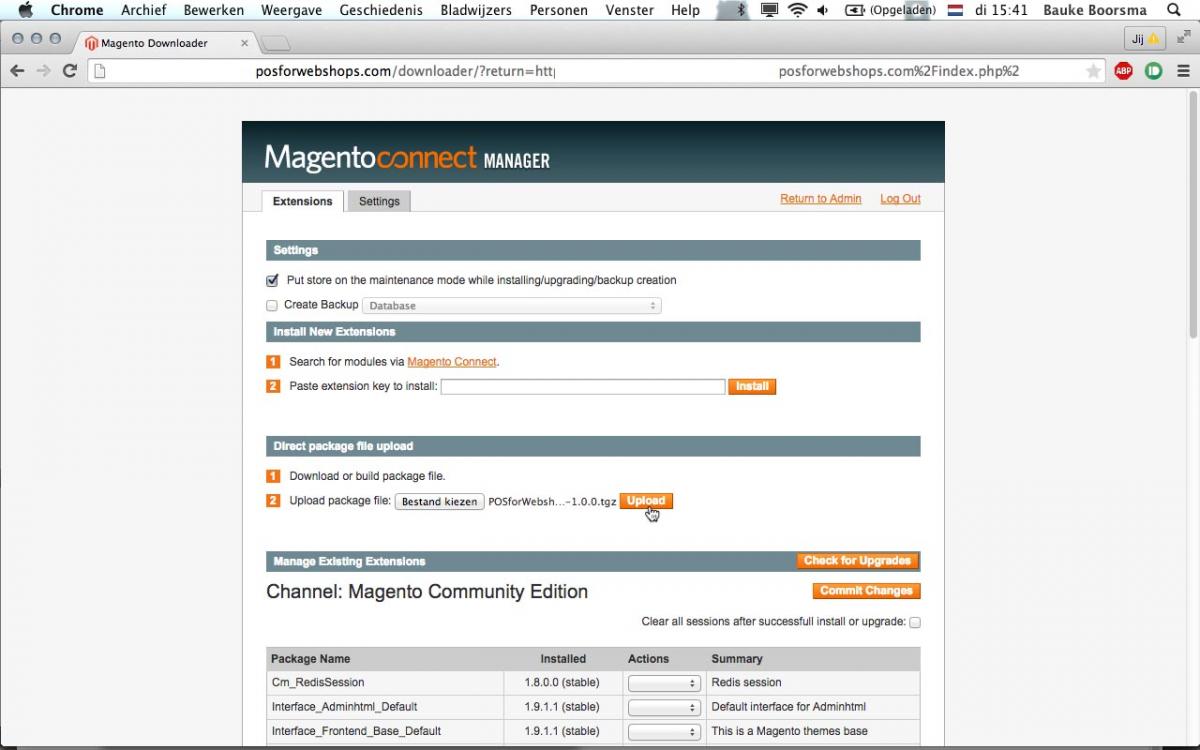1200x750 pixels.
Task: Open the Magento Connect link
Action: click(452, 362)
